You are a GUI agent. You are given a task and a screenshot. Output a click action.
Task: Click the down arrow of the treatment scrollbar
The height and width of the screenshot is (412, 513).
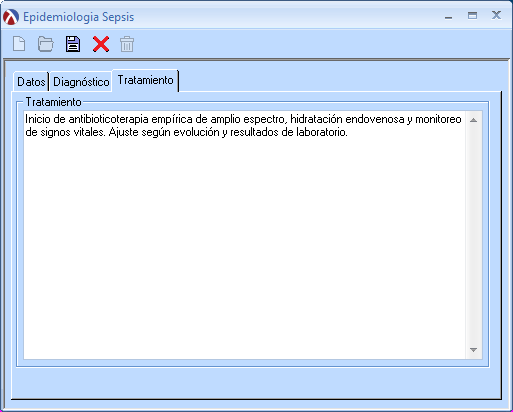point(473,350)
